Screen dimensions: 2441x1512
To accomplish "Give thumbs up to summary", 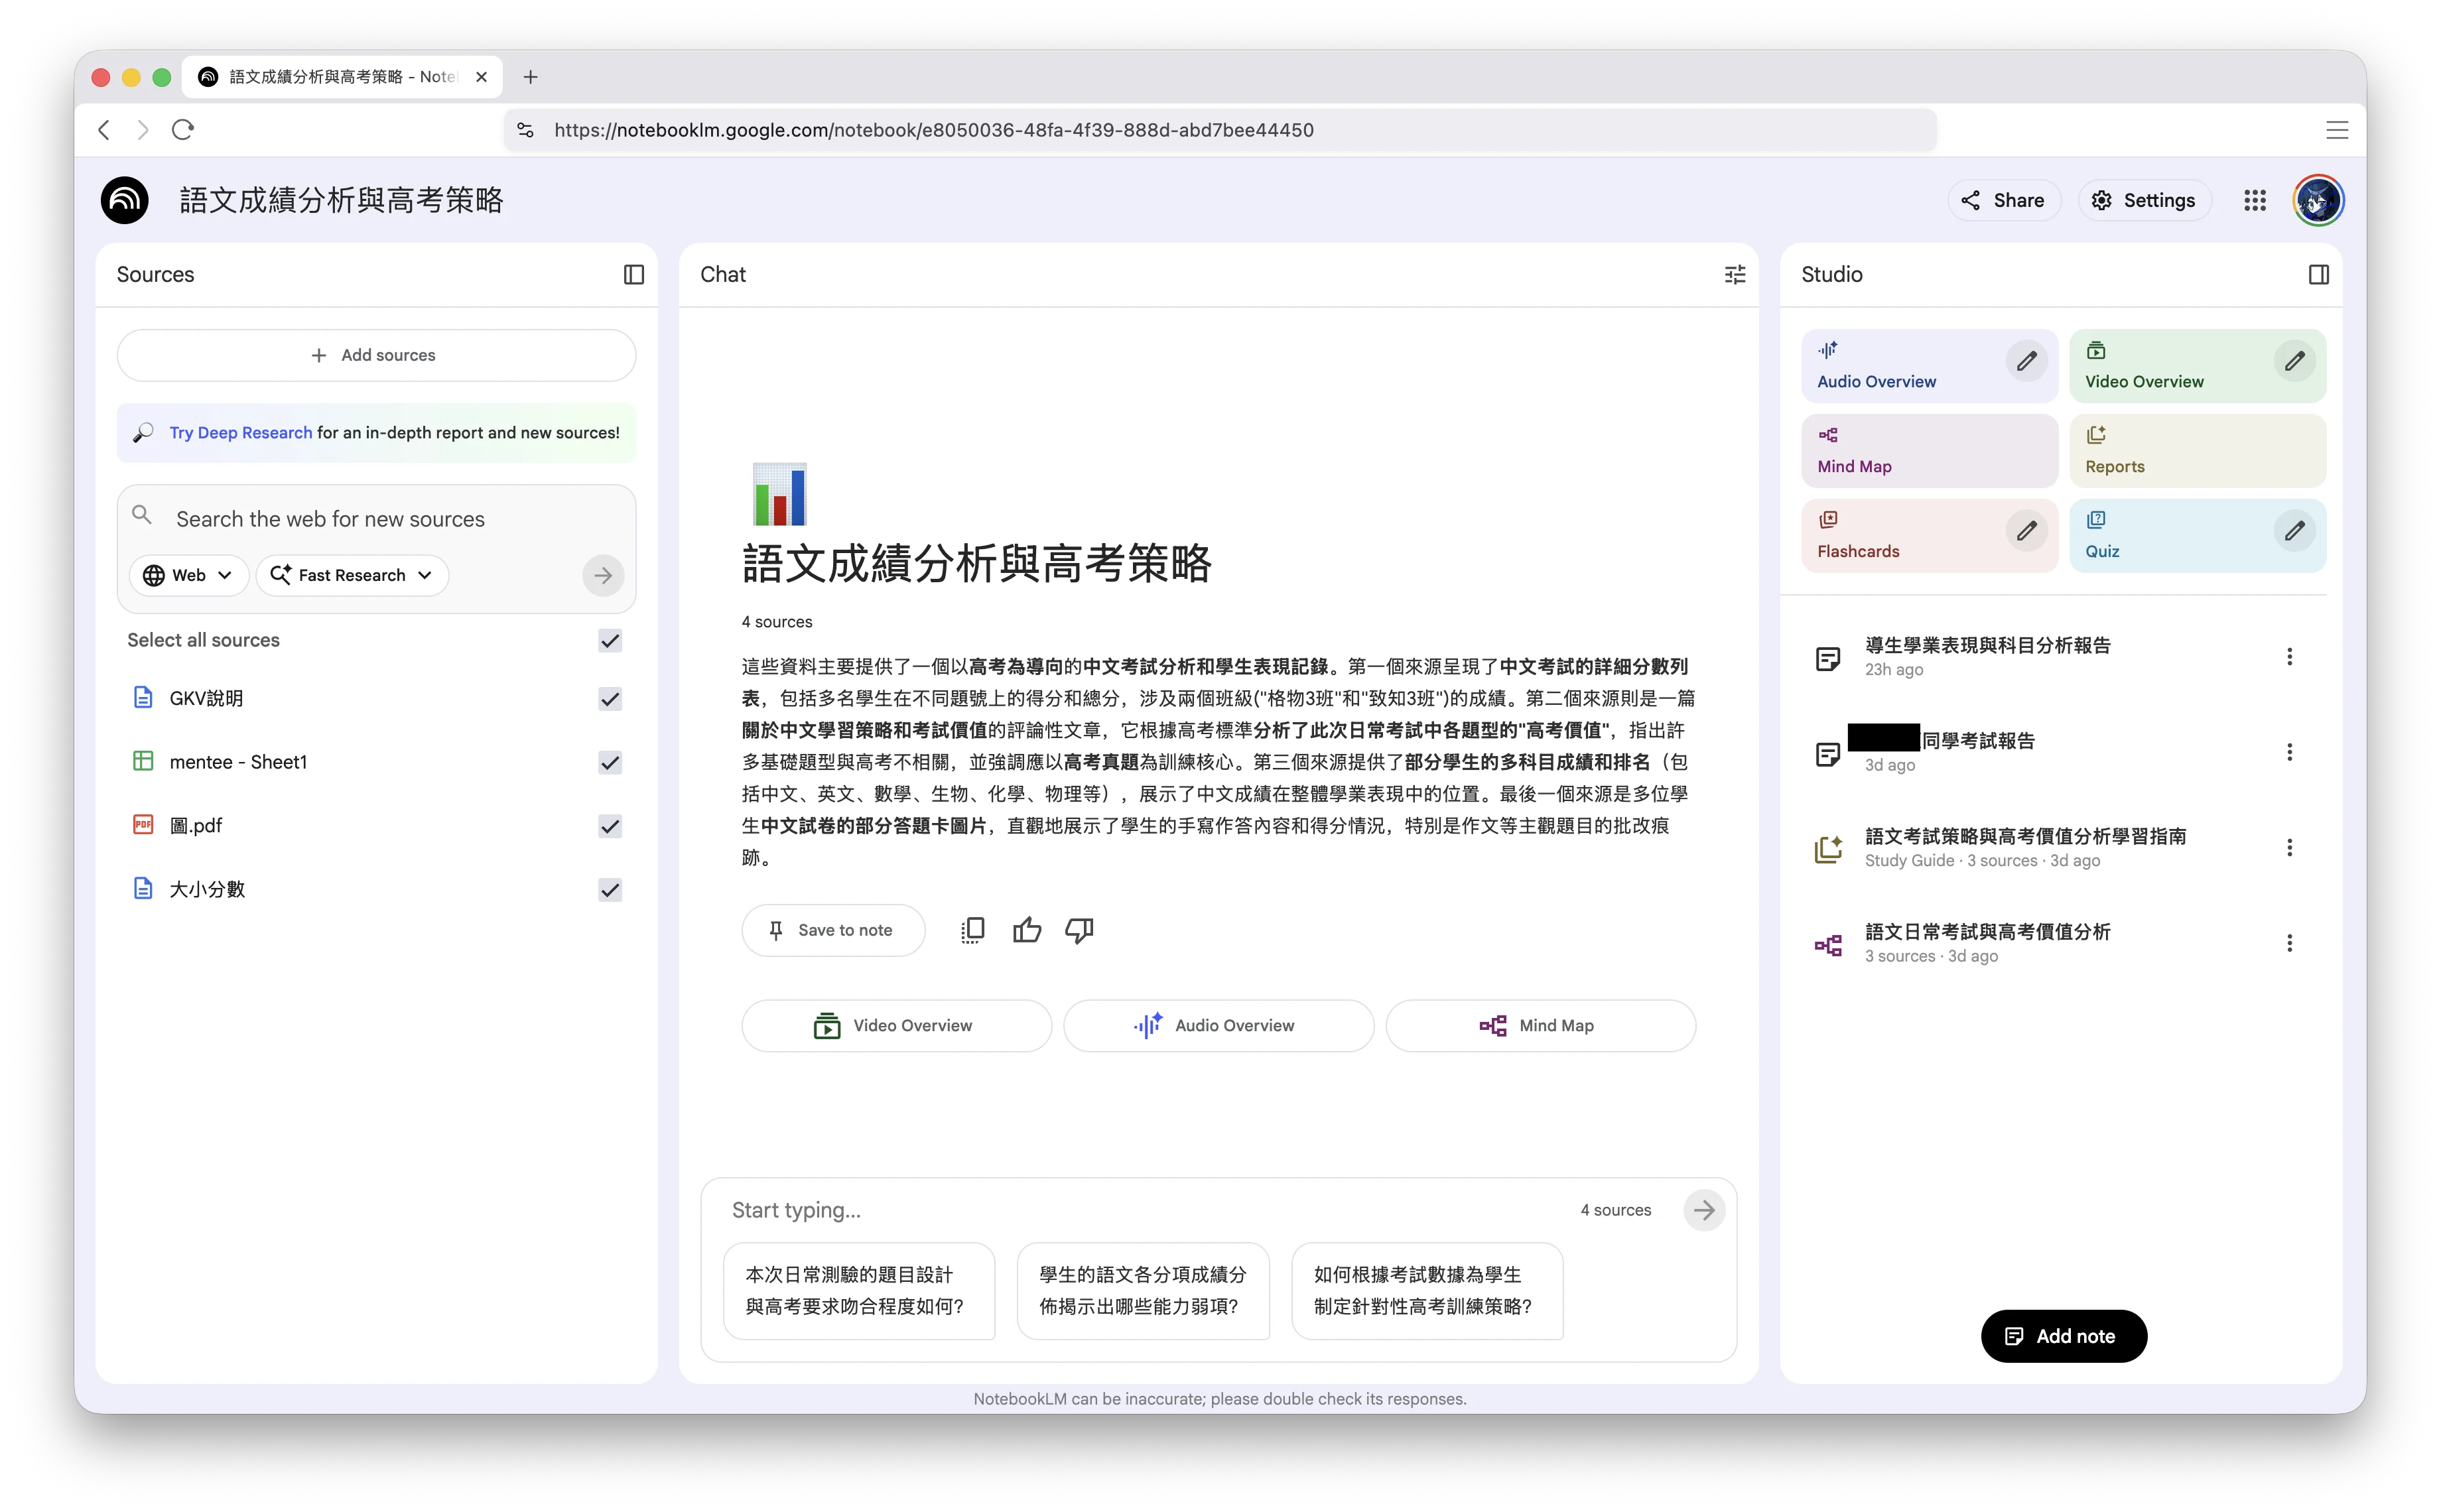I will pyautogui.click(x=1026, y=930).
